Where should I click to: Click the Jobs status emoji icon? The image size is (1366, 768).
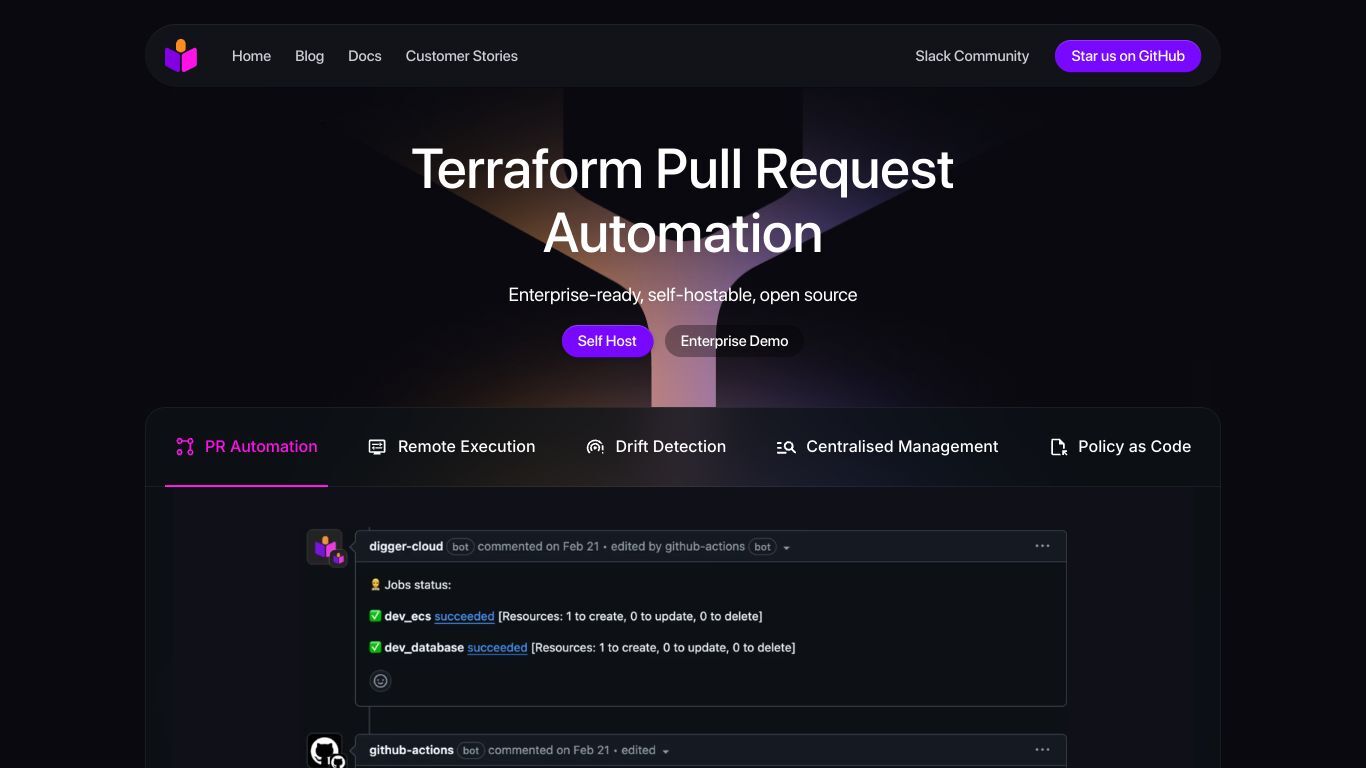tap(375, 584)
